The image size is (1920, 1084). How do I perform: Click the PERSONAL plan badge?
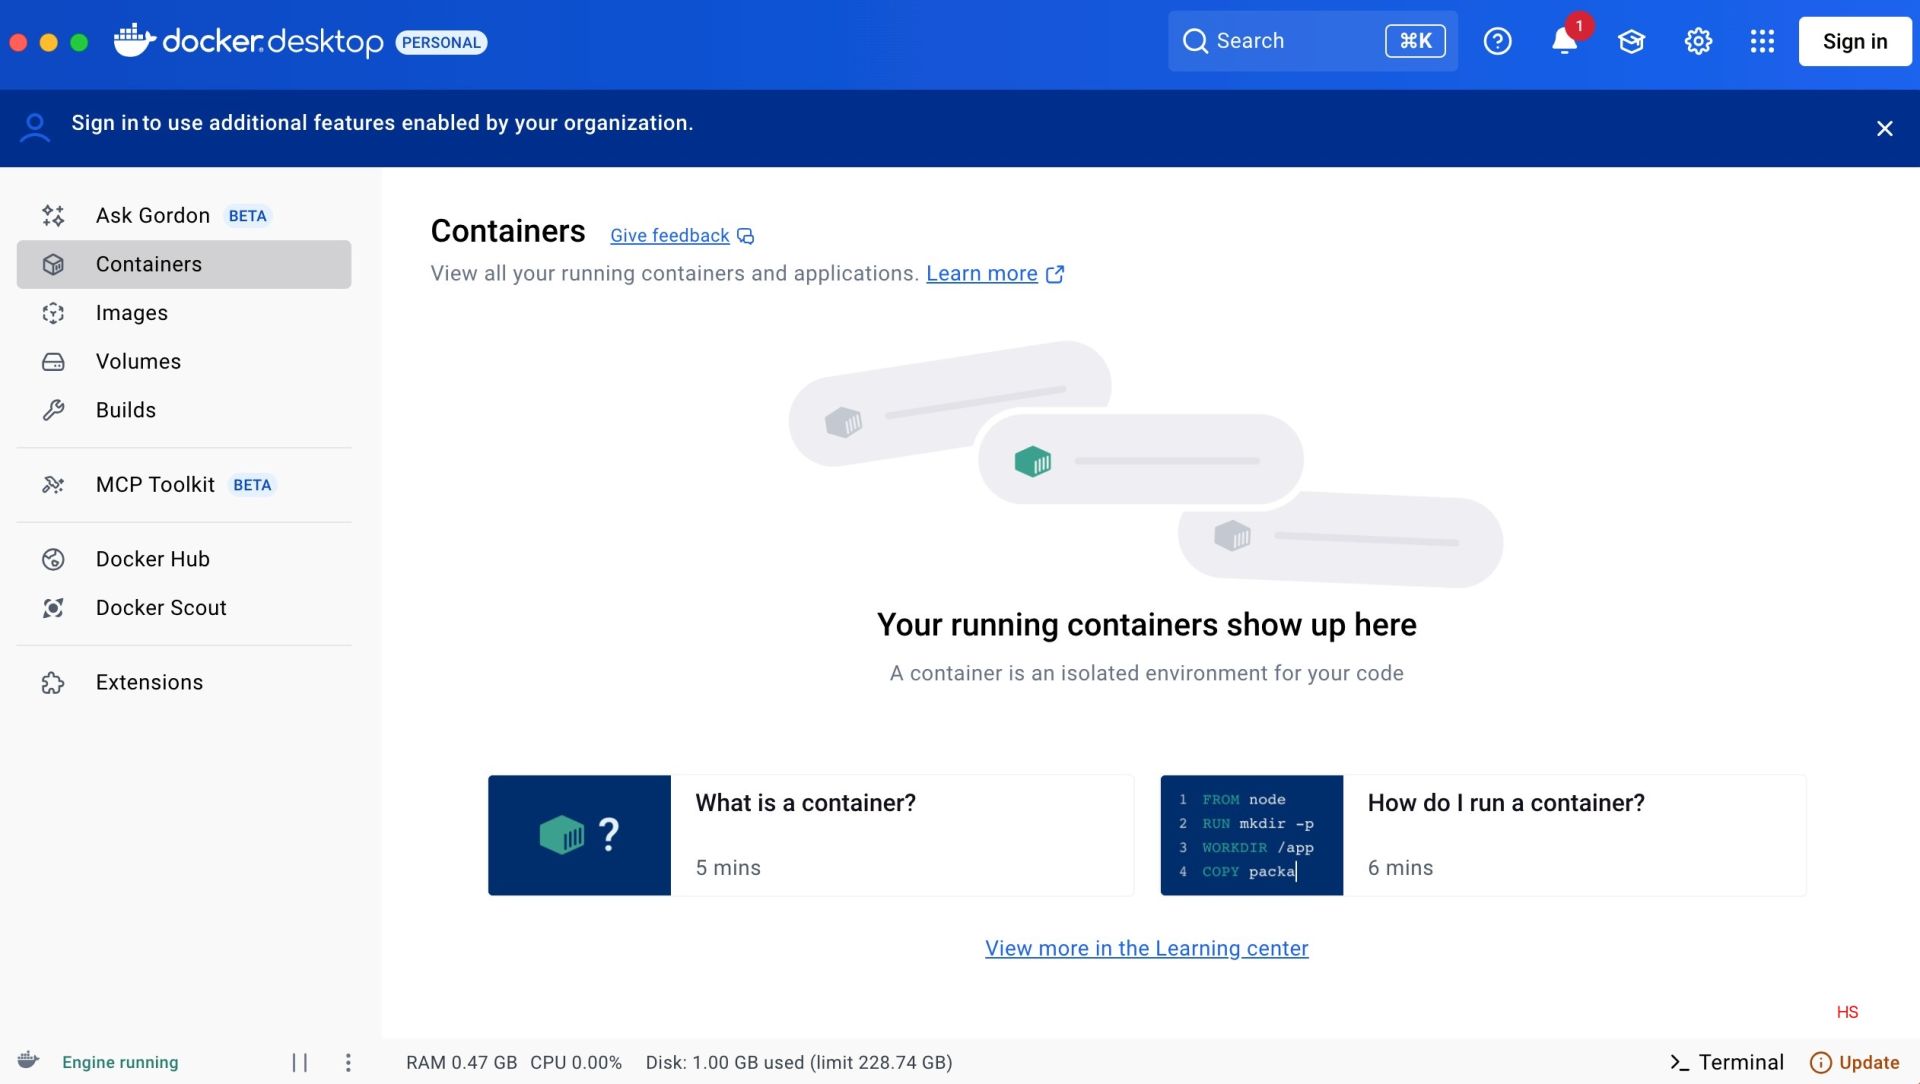pos(441,42)
